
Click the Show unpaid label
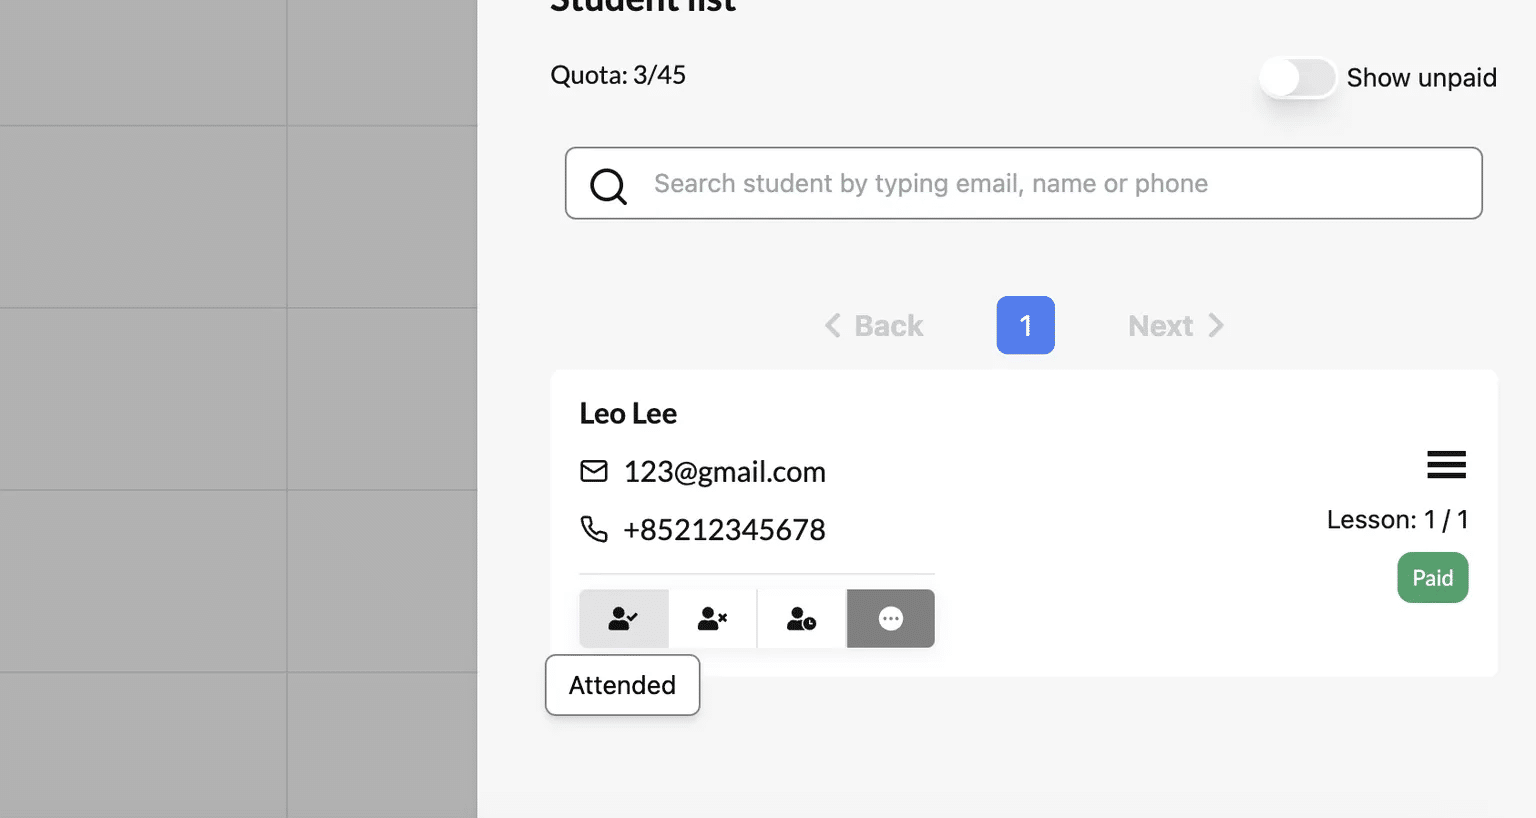coord(1421,78)
